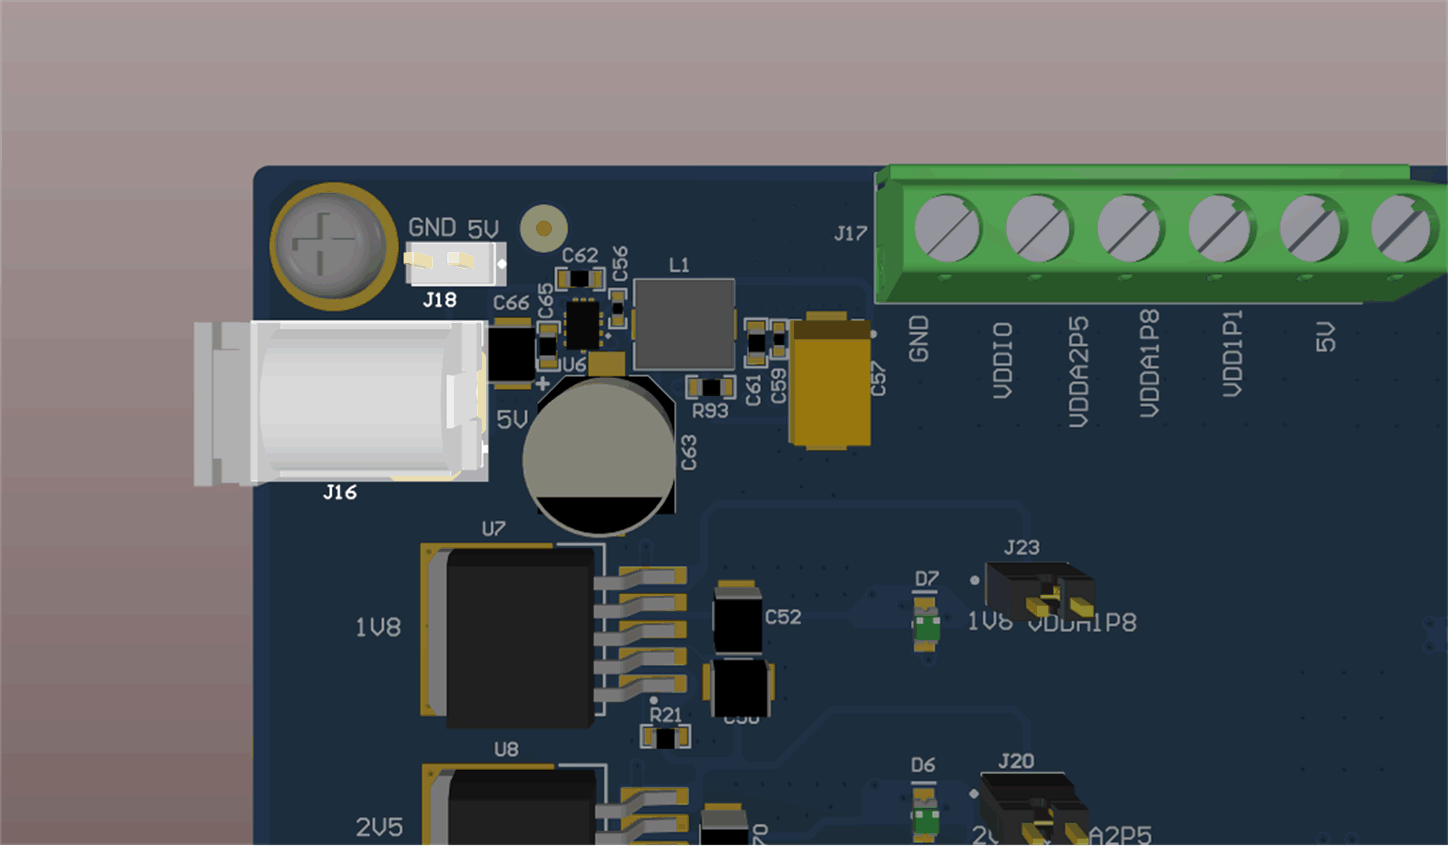Click the J17 designator text
This screenshot has height=846, width=1449.
click(x=851, y=234)
